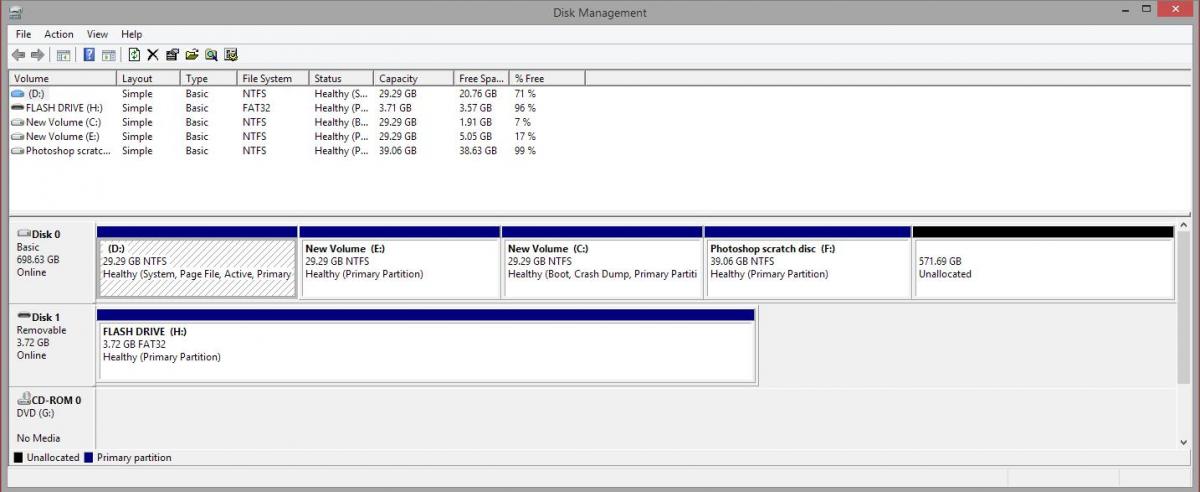The height and width of the screenshot is (492, 1200).
Task: Click the Forward arrow toolbar icon
Action: click(37, 55)
